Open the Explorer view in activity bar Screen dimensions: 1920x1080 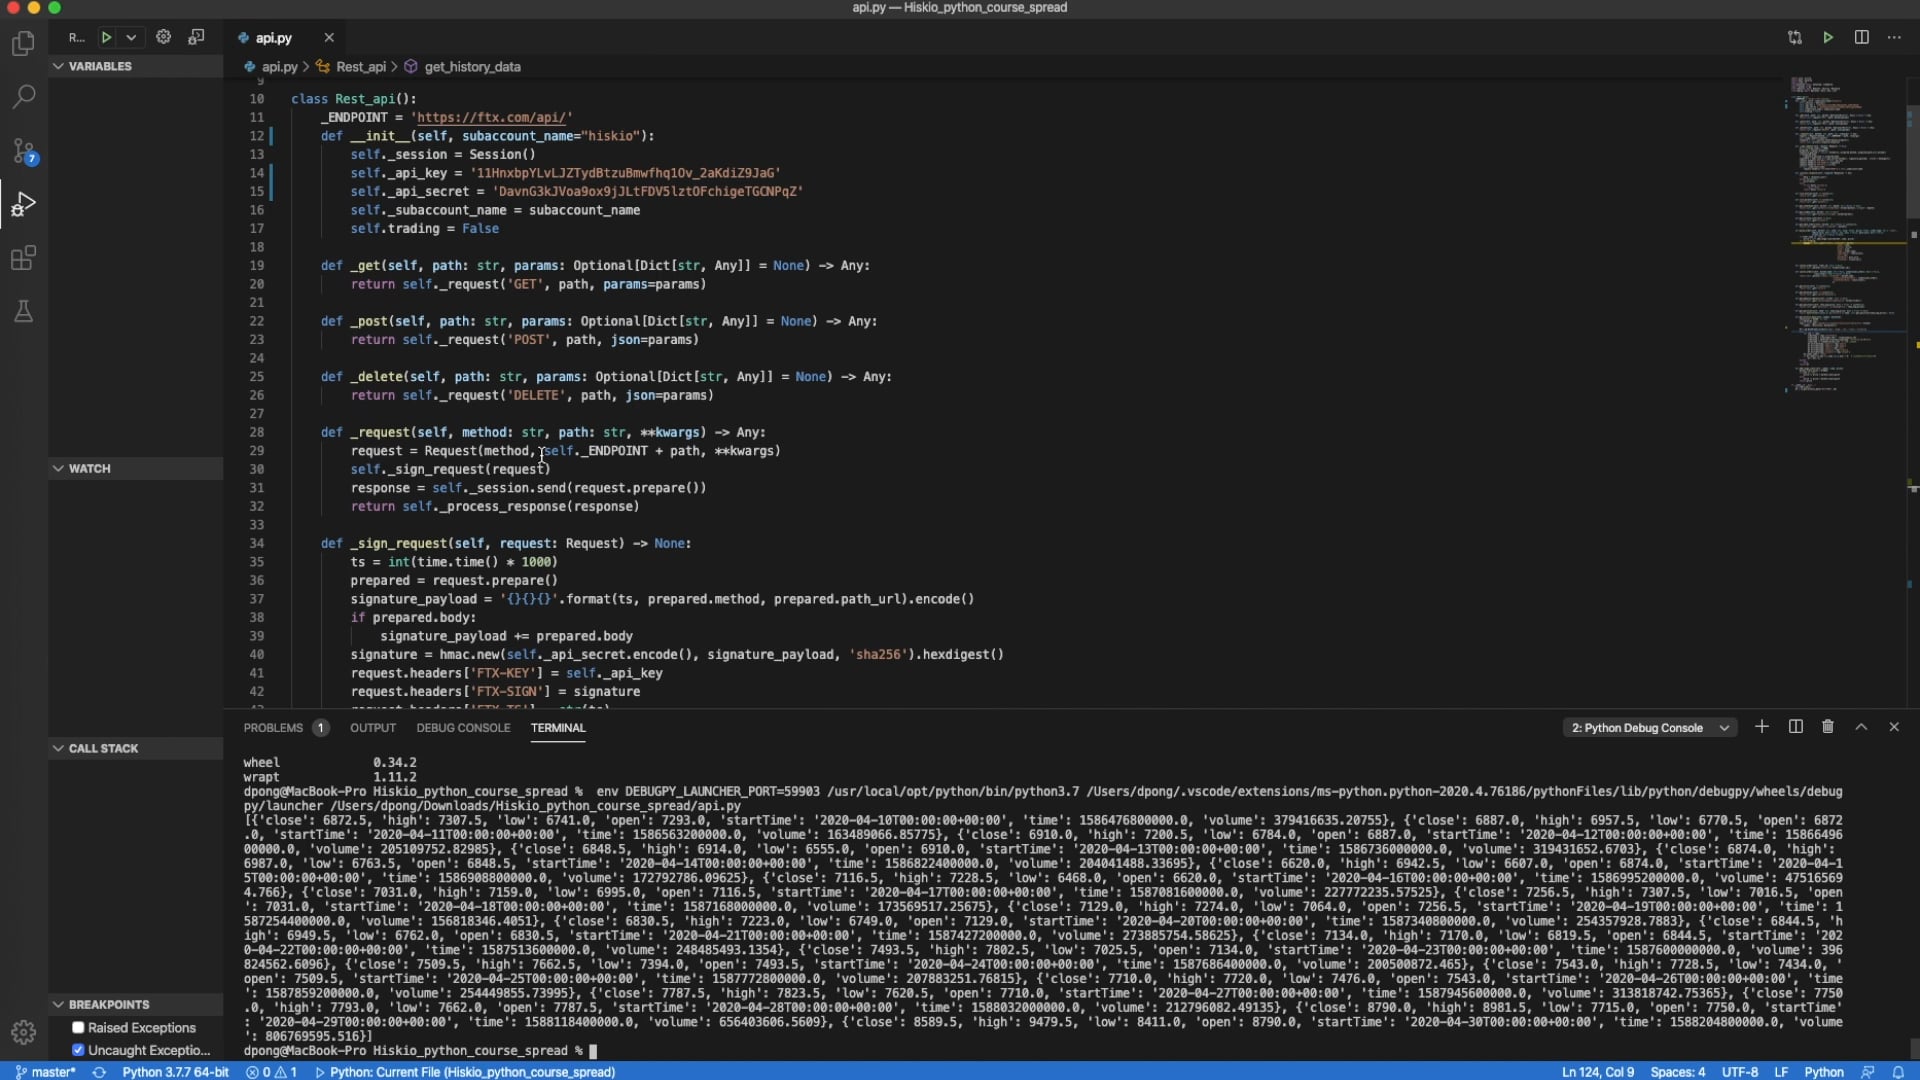(x=23, y=43)
